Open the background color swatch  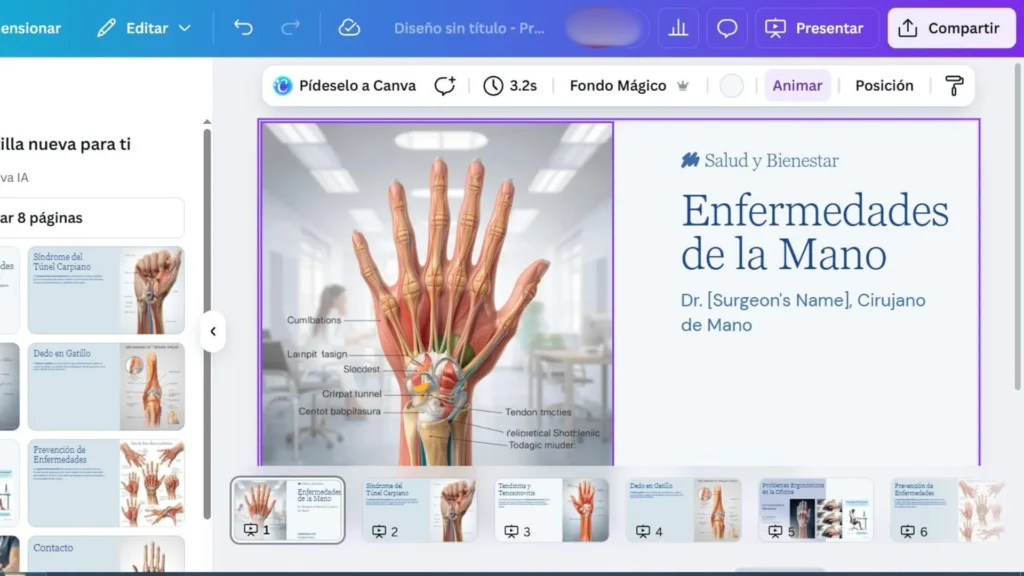(x=732, y=86)
